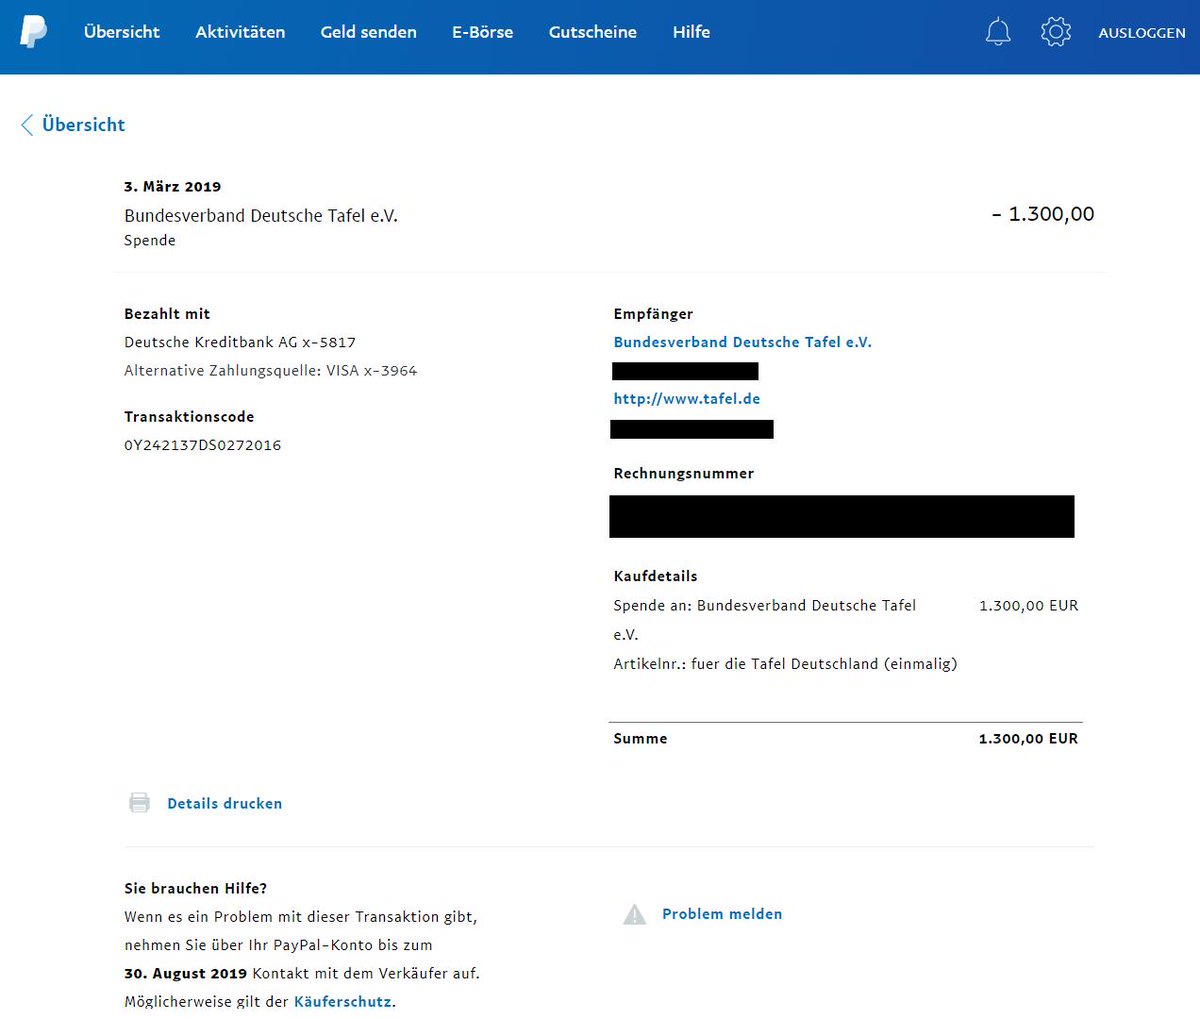
Task: Click the Artikelnr. fuer die Tafel Deutschland line
Action: (x=785, y=663)
